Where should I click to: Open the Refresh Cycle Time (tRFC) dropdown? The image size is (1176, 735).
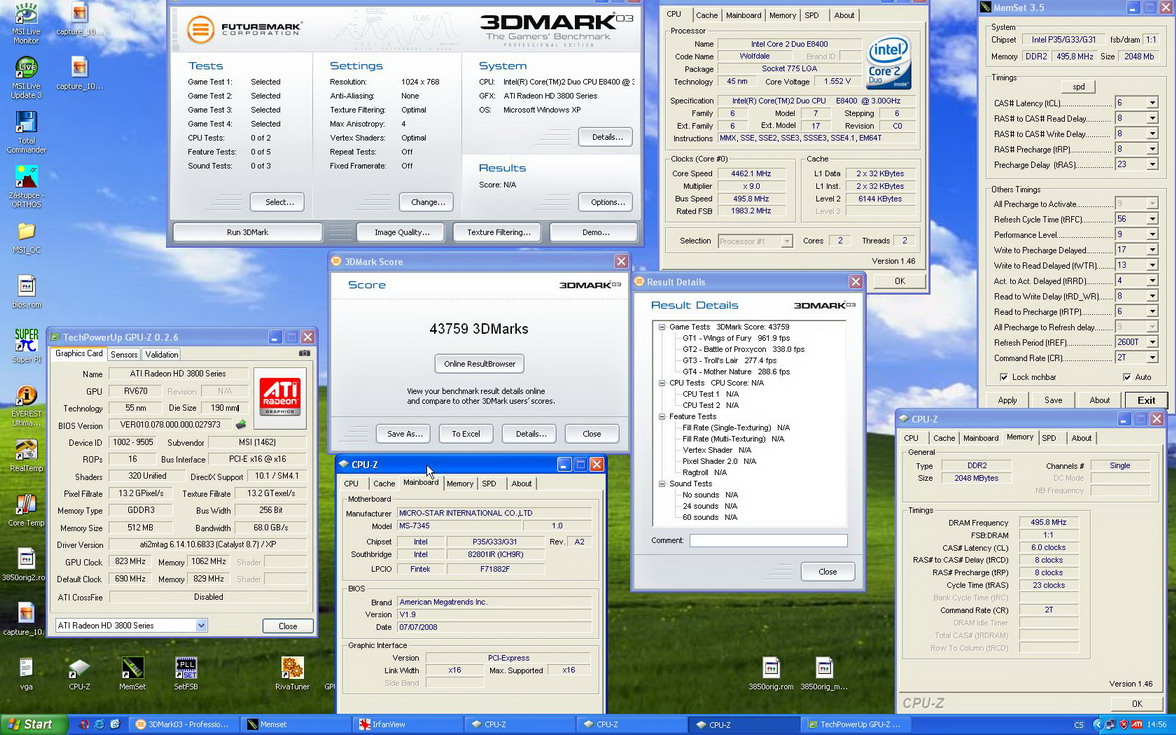pyautogui.click(x=1152, y=219)
